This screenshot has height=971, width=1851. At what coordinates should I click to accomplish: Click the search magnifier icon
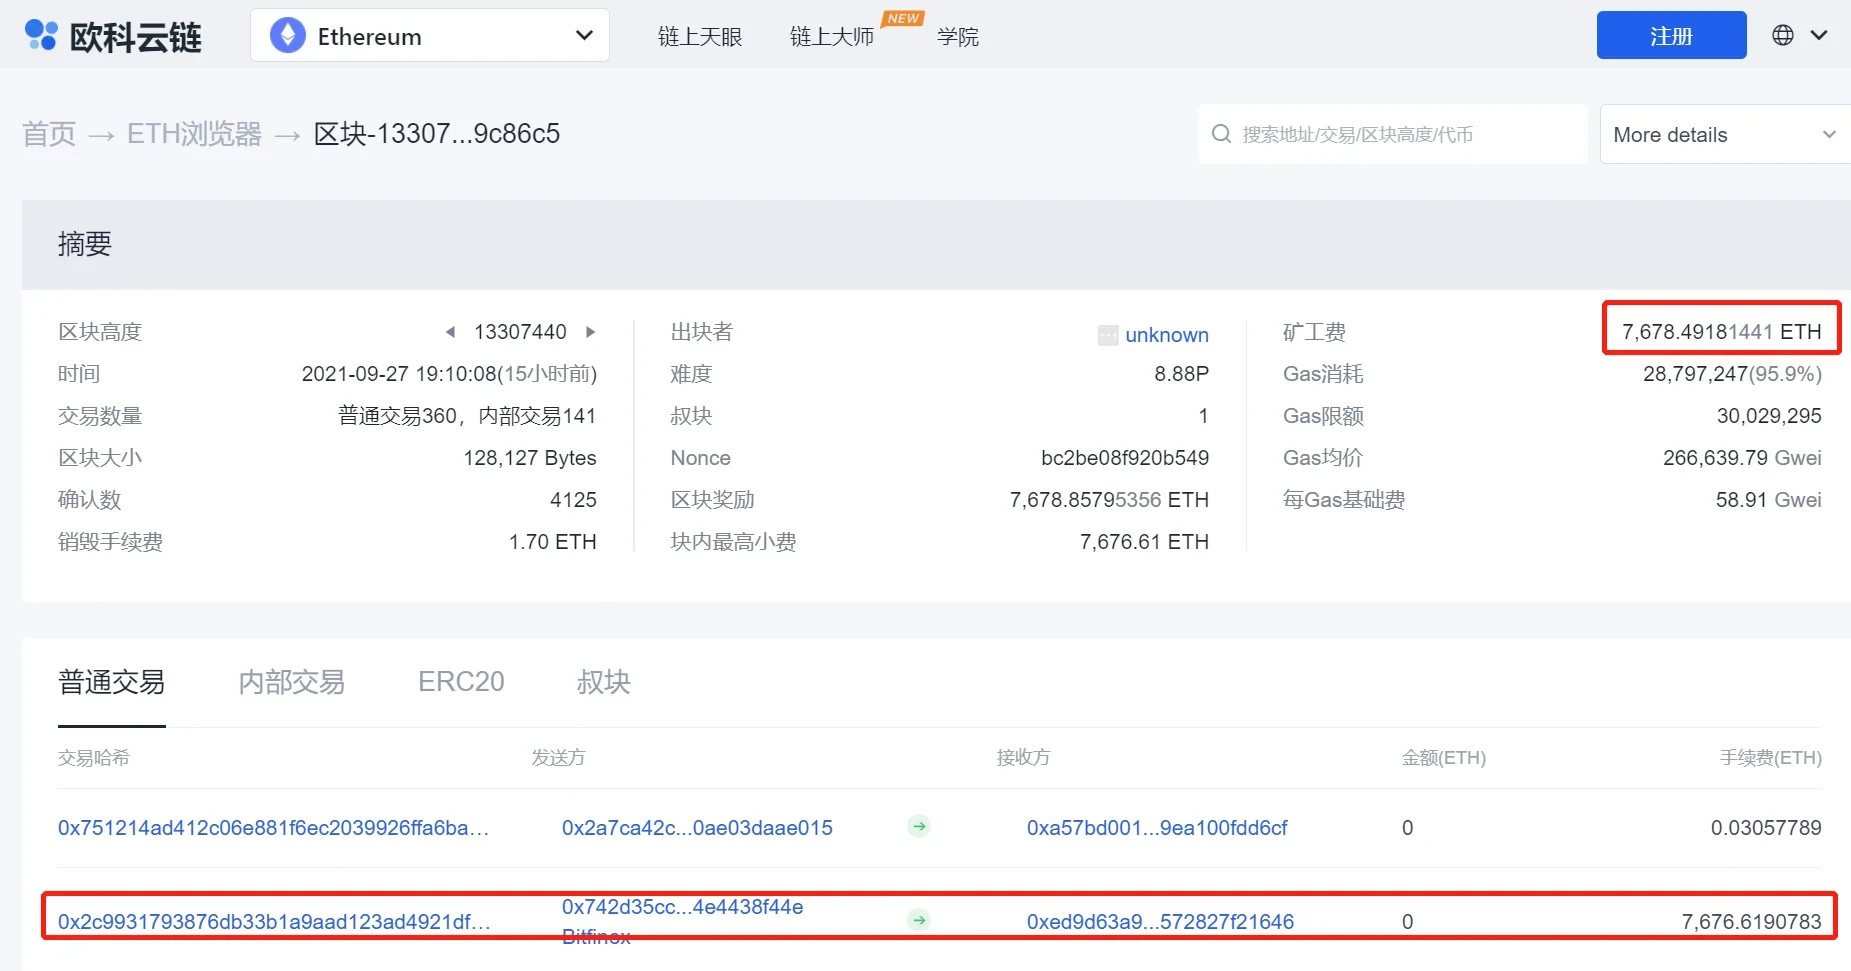(1221, 134)
